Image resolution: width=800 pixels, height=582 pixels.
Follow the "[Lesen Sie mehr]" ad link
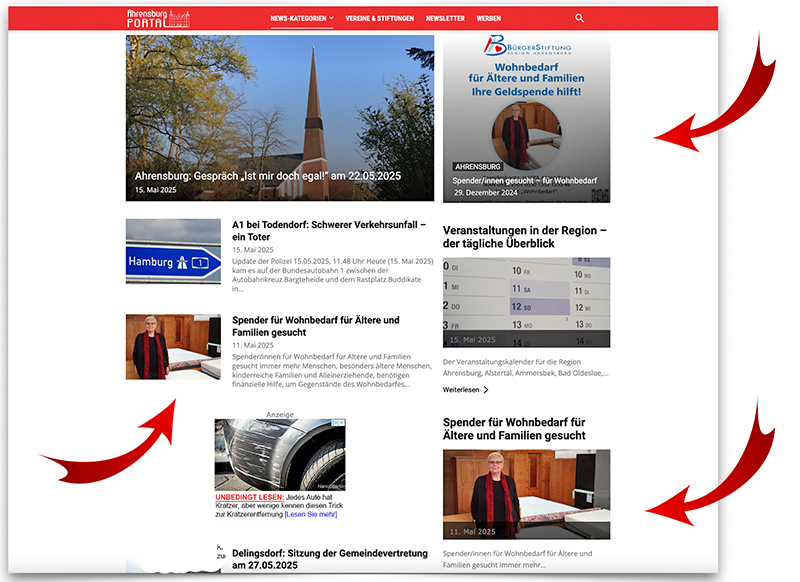tap(311, 514)
